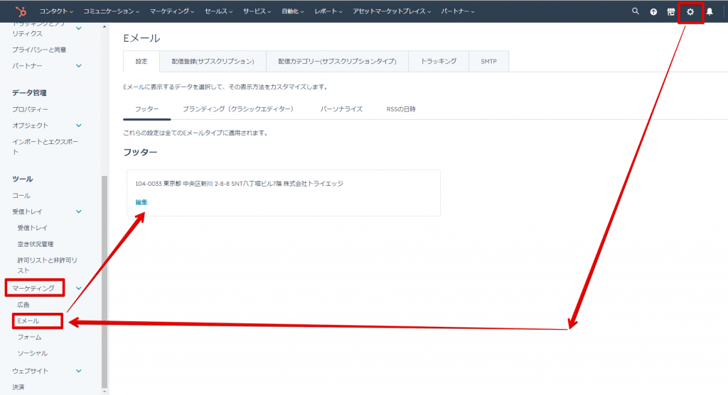Switch to the トラッキング tab
Screen dimensions: 728x395
tap(438, 61)
